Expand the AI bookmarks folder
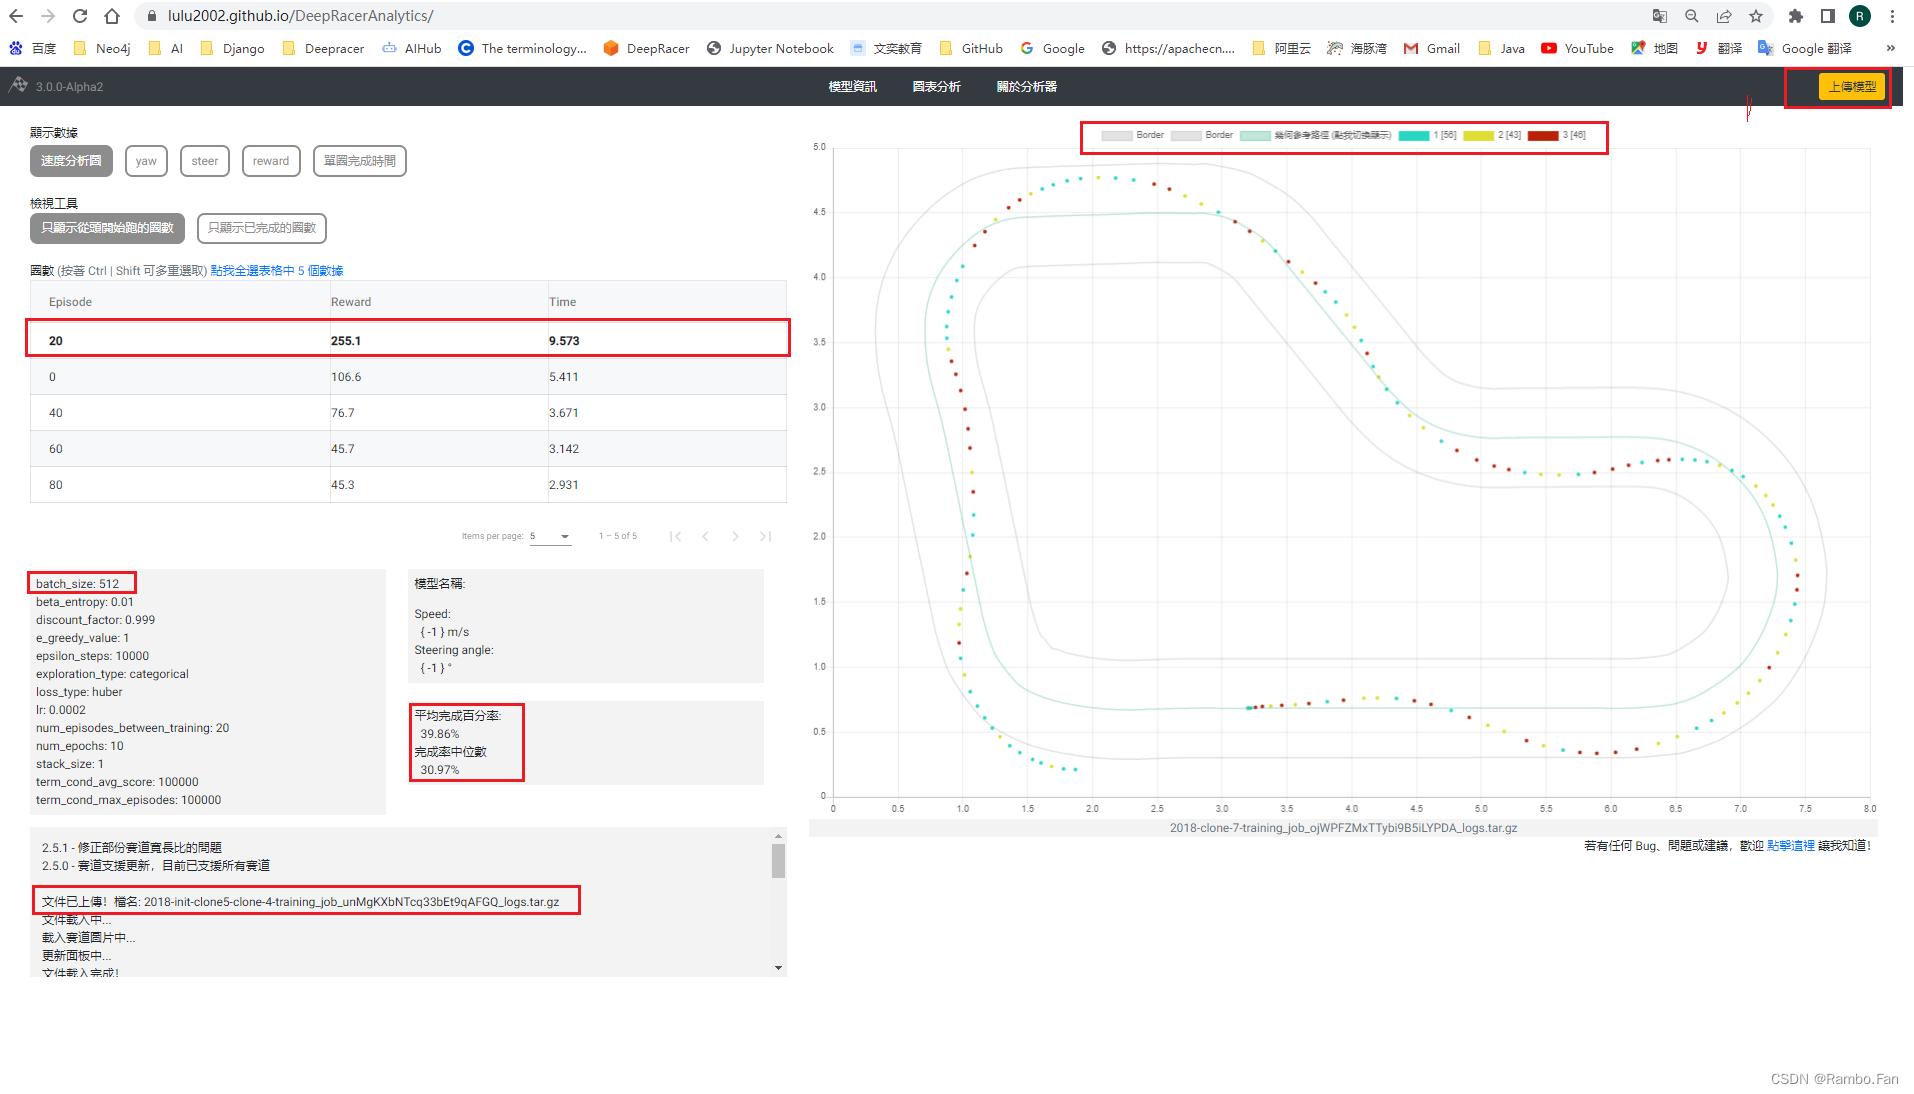This screenshot has height=1094, width=1914. 165,48
